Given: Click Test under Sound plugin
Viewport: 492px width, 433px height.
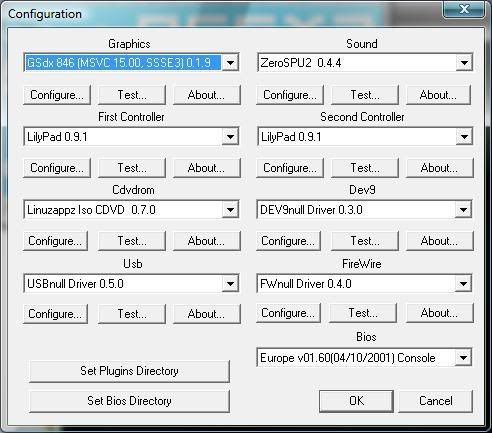Looking at the screenshot, I should tap(365, 95).
